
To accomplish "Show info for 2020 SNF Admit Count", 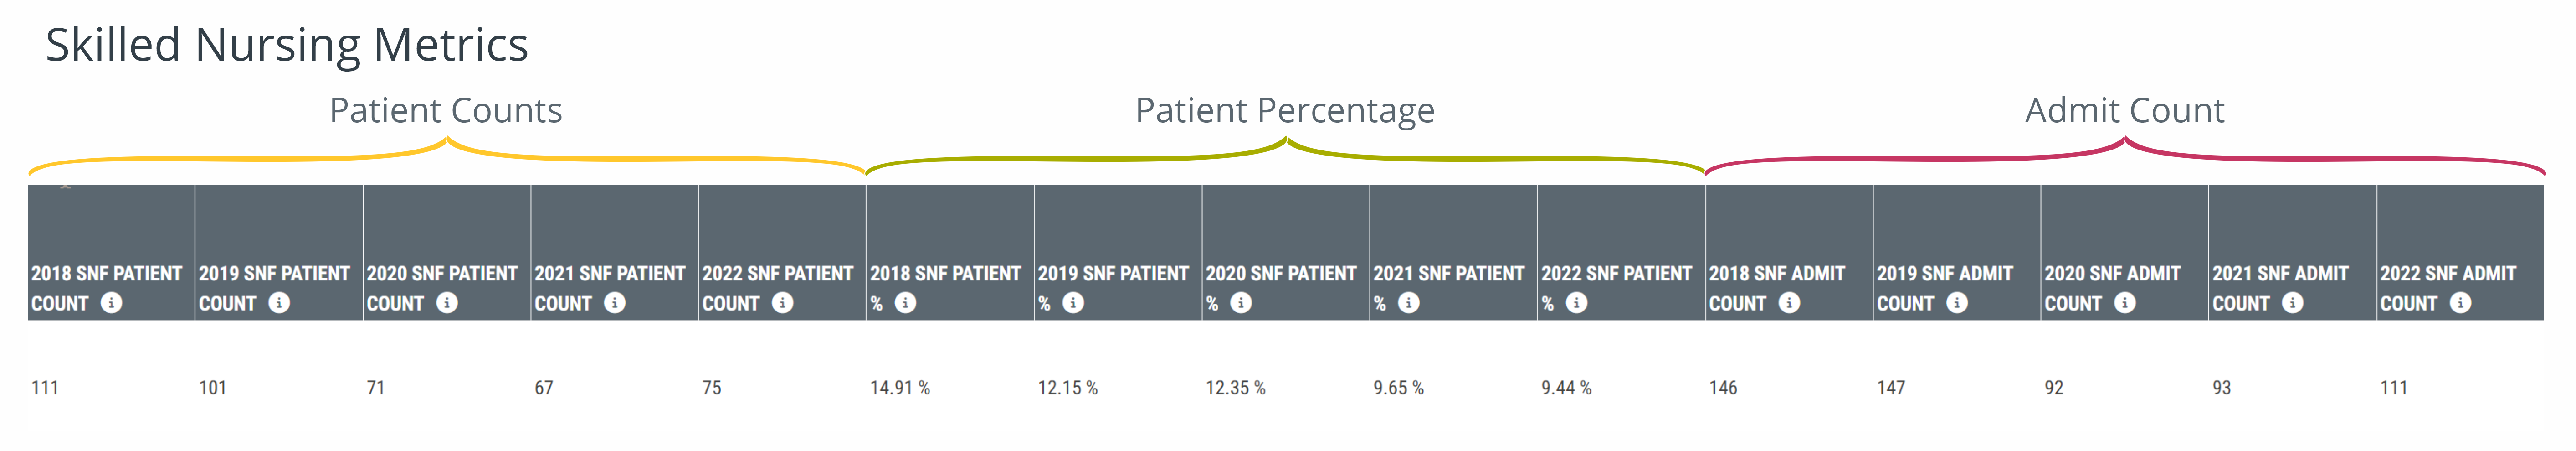I will click(x=2126, y=302).
